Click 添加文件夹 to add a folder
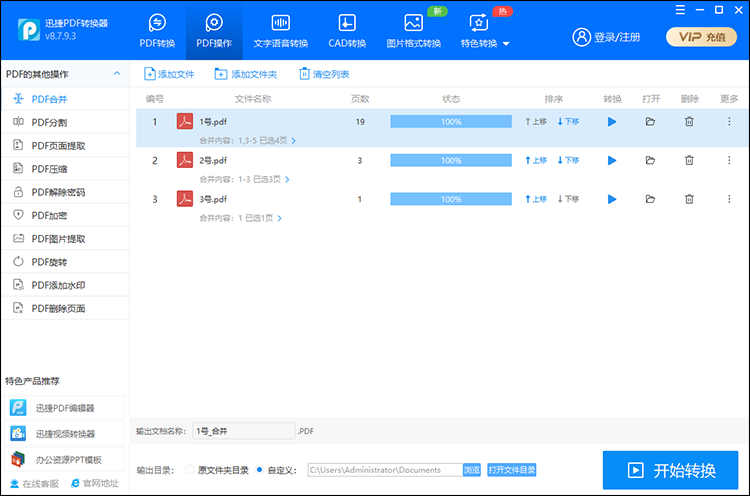This screenshot has height=496, width=750. coord(245,74)
